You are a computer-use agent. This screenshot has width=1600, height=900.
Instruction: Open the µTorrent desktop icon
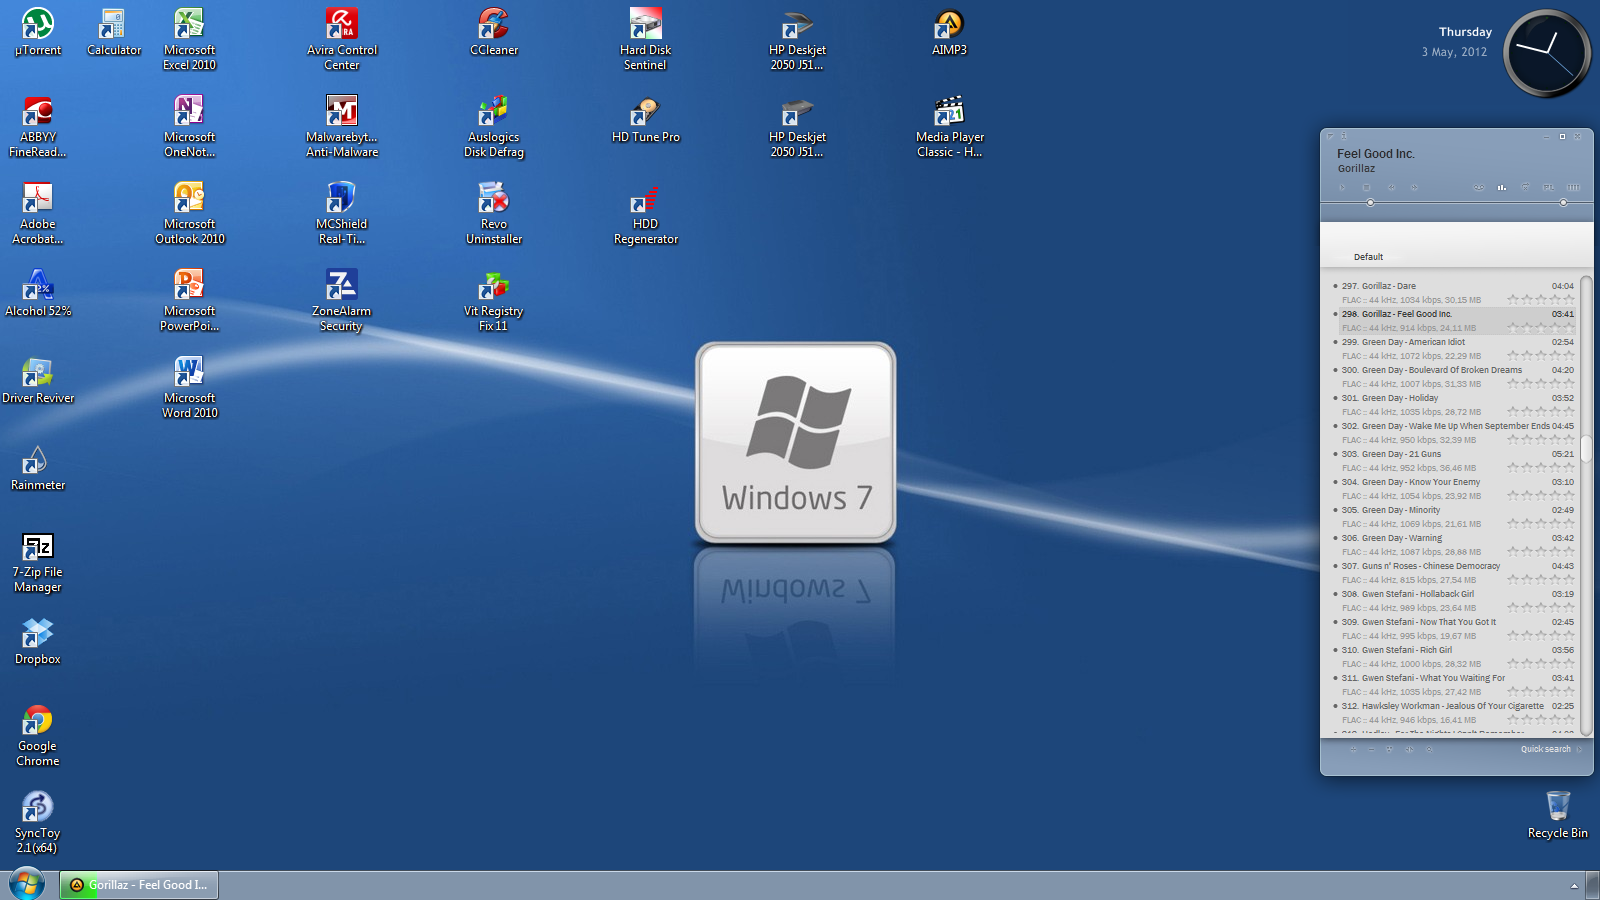pos(38,32)
